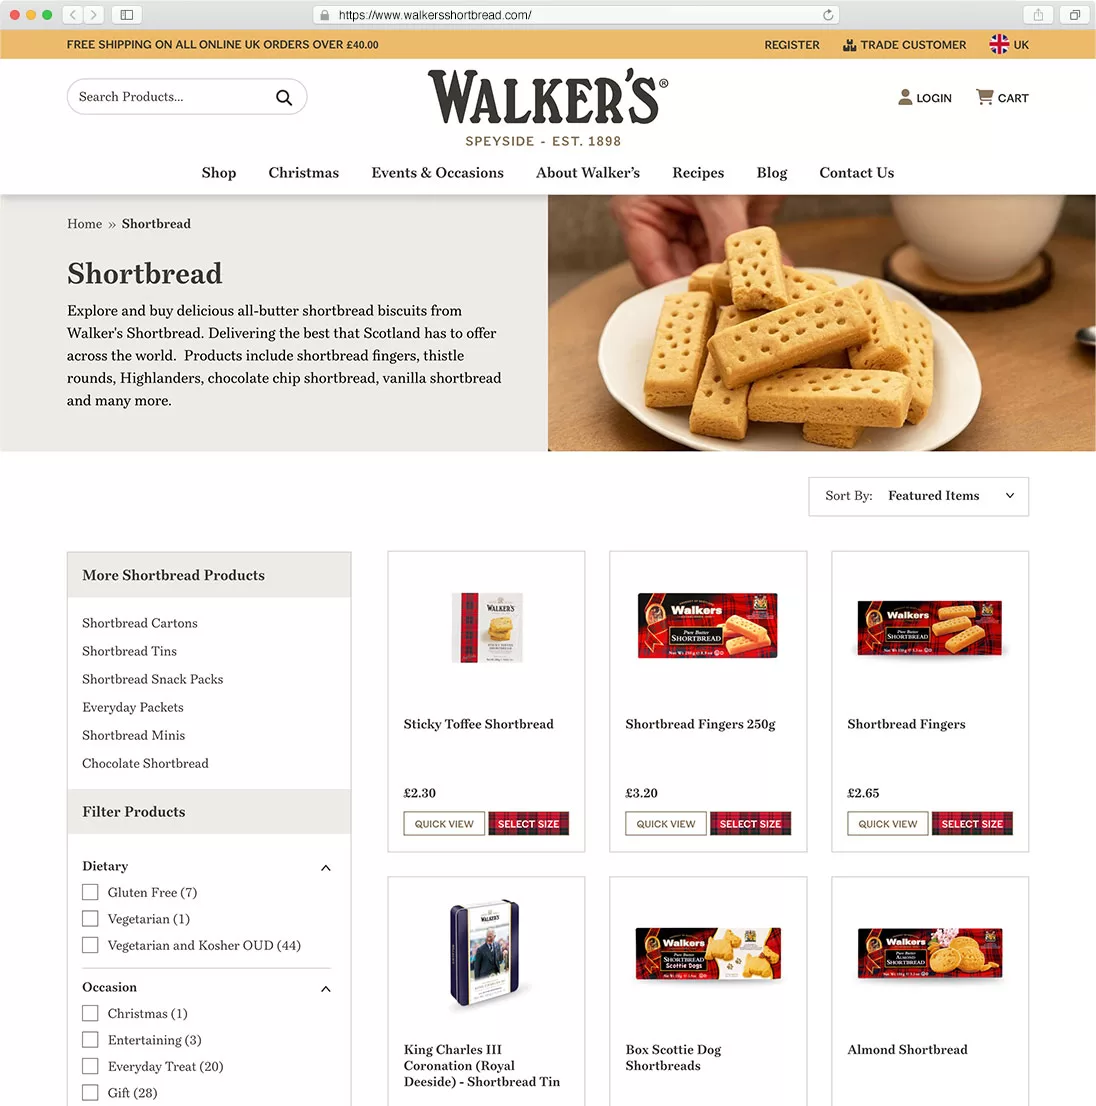Check the Gluten Free filter
The image size is (1096, 1106).
pyautogui.click(x=90, y=892)
